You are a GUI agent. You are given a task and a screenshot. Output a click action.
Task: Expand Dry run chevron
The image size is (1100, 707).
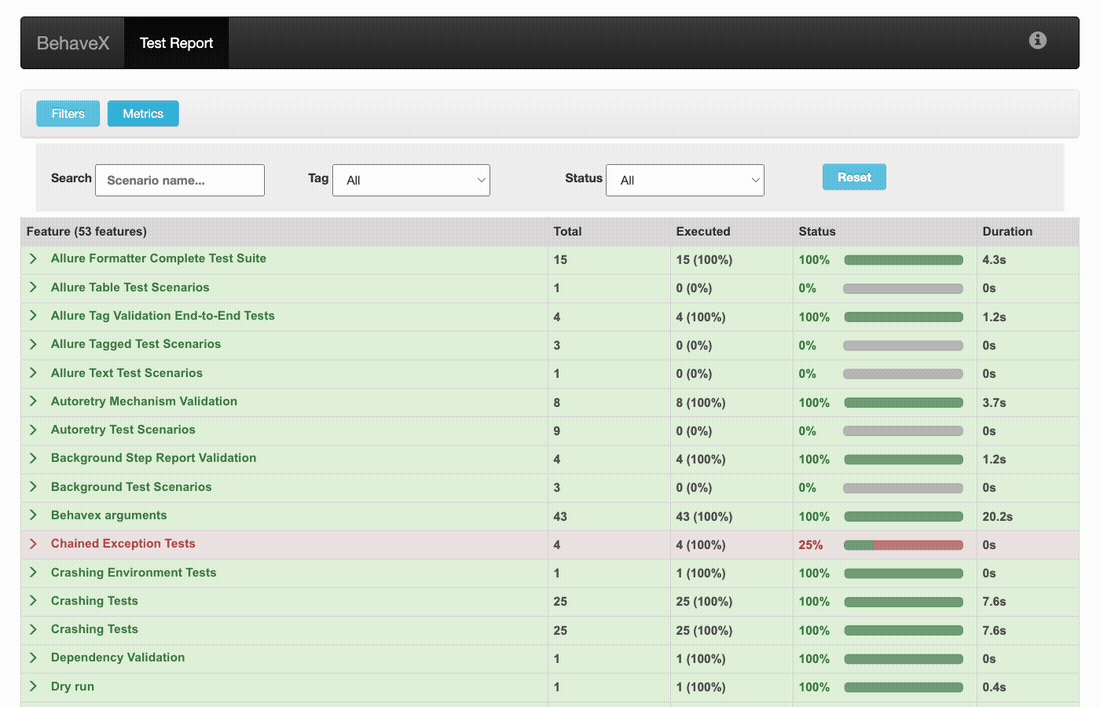33,686
